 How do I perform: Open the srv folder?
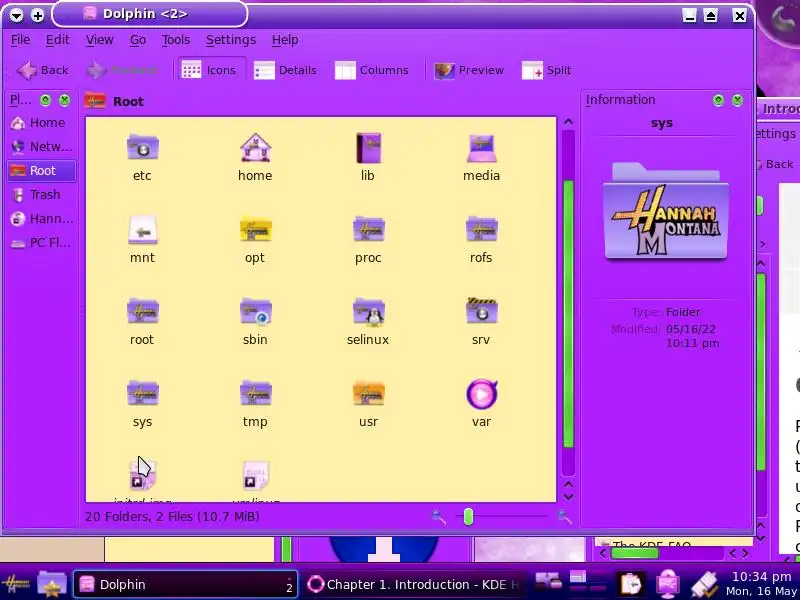click(x=481, y=312)
